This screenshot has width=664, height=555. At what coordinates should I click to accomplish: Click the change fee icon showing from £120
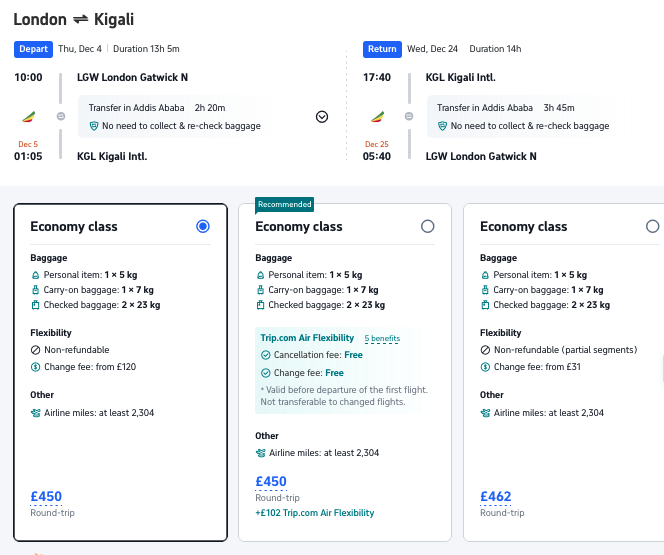click(36, 367)
